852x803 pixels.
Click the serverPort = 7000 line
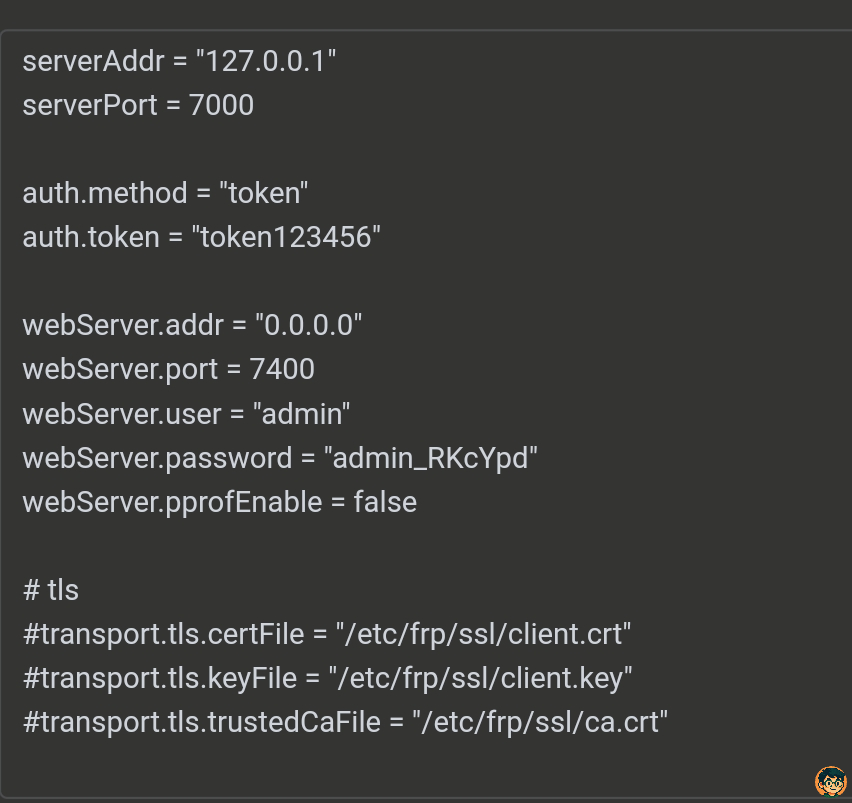tap(138, 105)
